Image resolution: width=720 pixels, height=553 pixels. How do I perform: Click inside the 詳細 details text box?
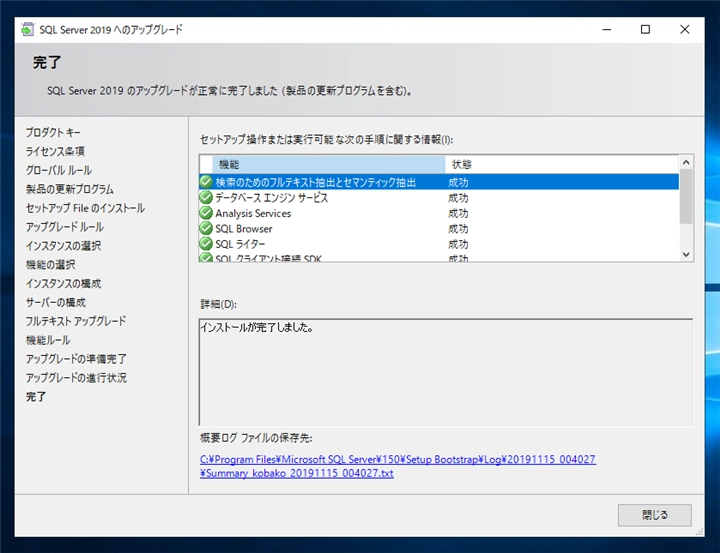coord(446,372)
